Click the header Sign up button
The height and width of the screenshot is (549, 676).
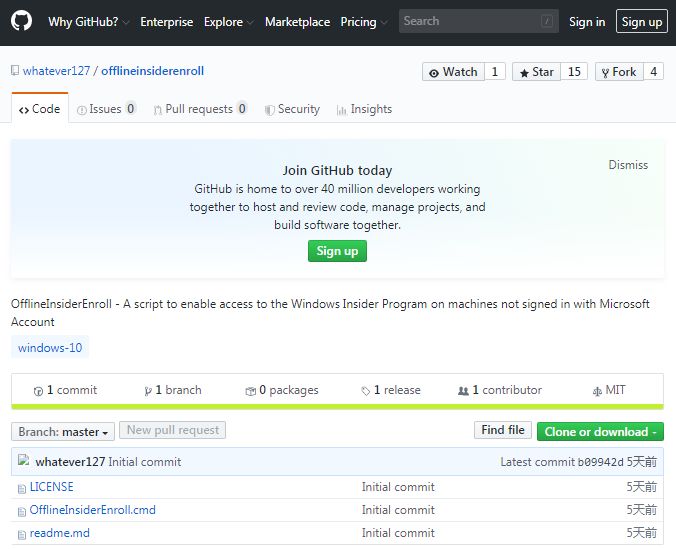pos(642,22)
